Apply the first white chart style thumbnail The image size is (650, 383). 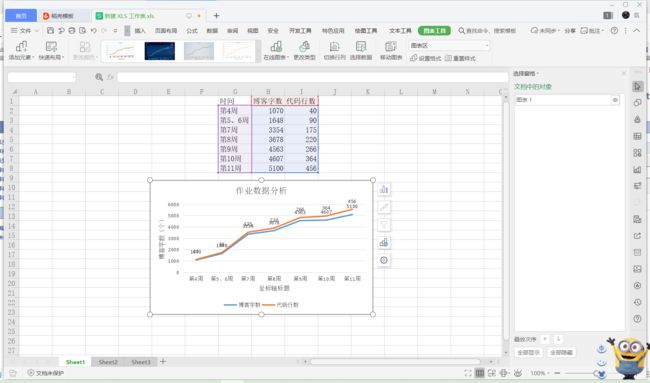pyautogui.click(x=120, y=51)
